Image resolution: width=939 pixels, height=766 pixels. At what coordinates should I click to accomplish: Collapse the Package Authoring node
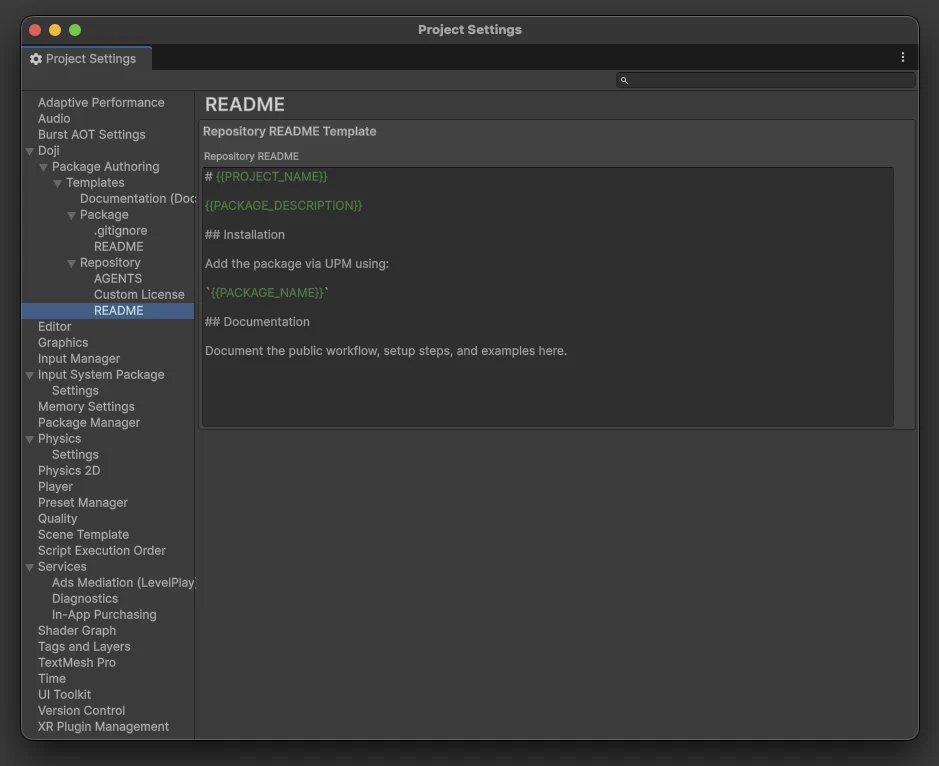tap(43, 168)
